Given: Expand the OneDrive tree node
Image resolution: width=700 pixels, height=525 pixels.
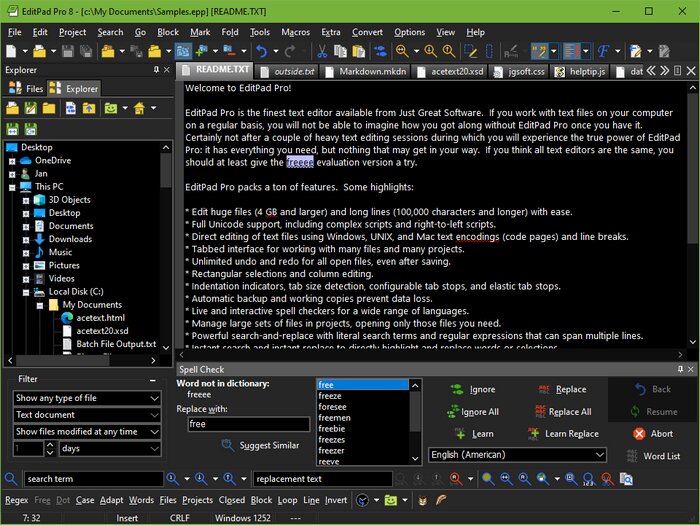Looking at the screenshot, I should click(x=12, y=161).
